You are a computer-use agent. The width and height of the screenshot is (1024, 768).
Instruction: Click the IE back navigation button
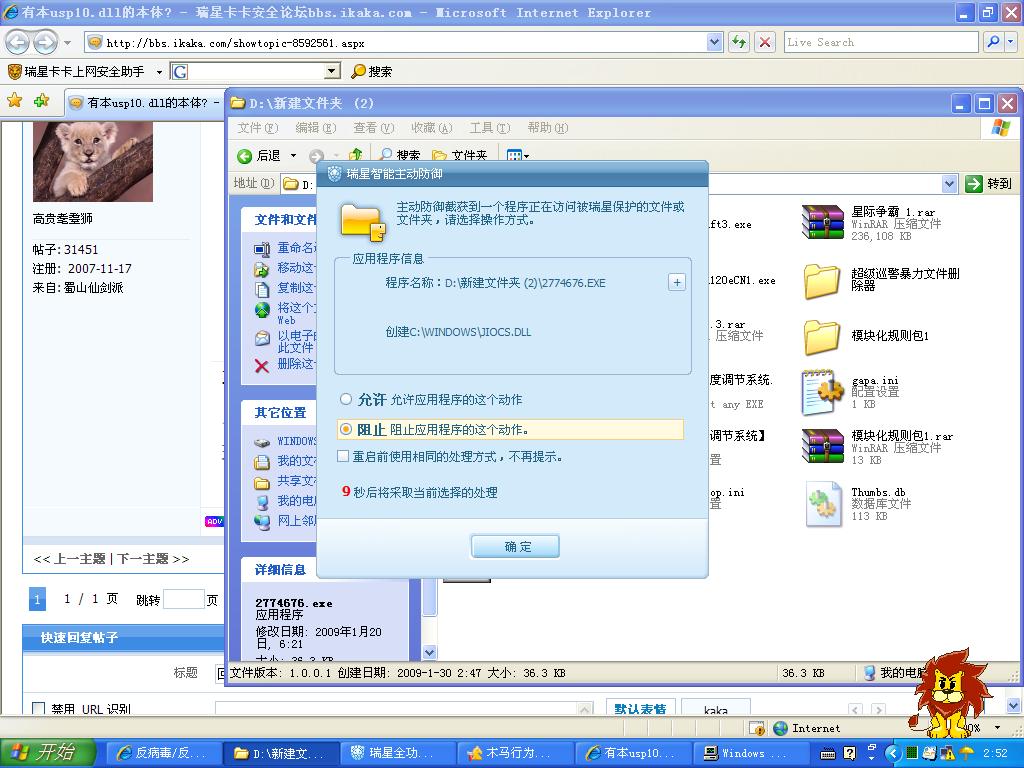tap(17, 43)
